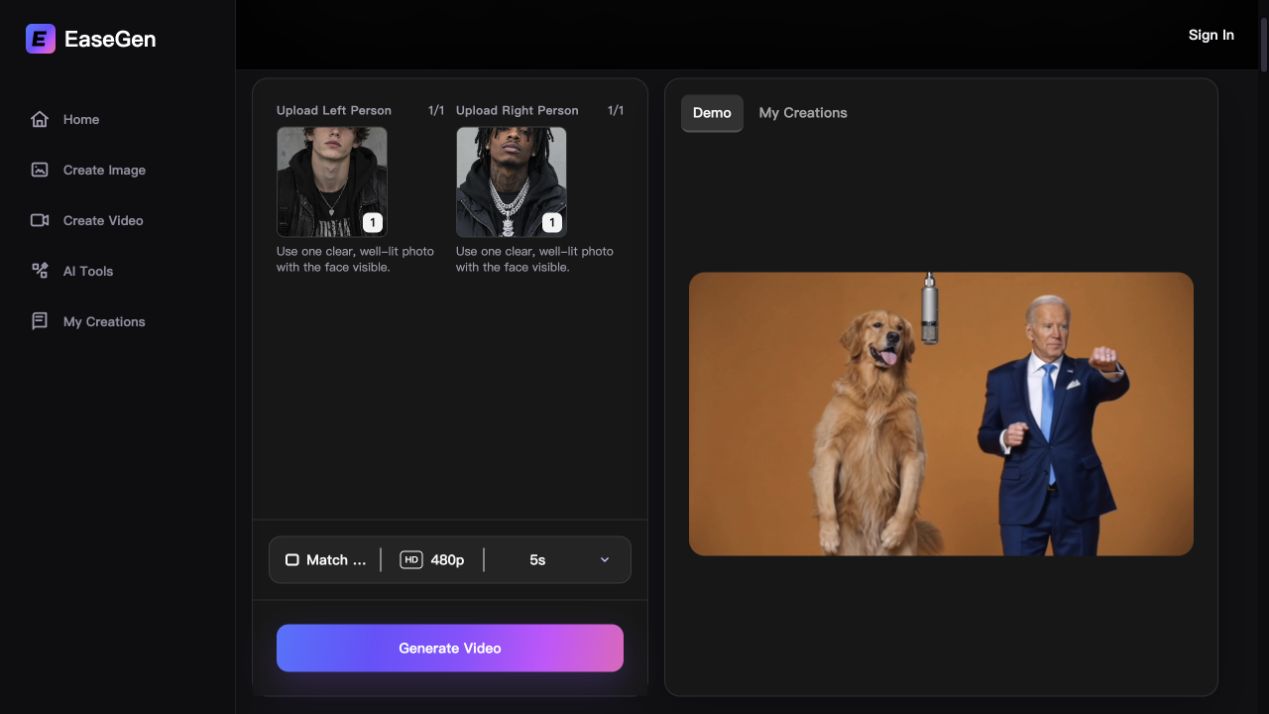1269x714 pixels.
Task: Toggle the Match checkbox
Action: coord(292,560)
